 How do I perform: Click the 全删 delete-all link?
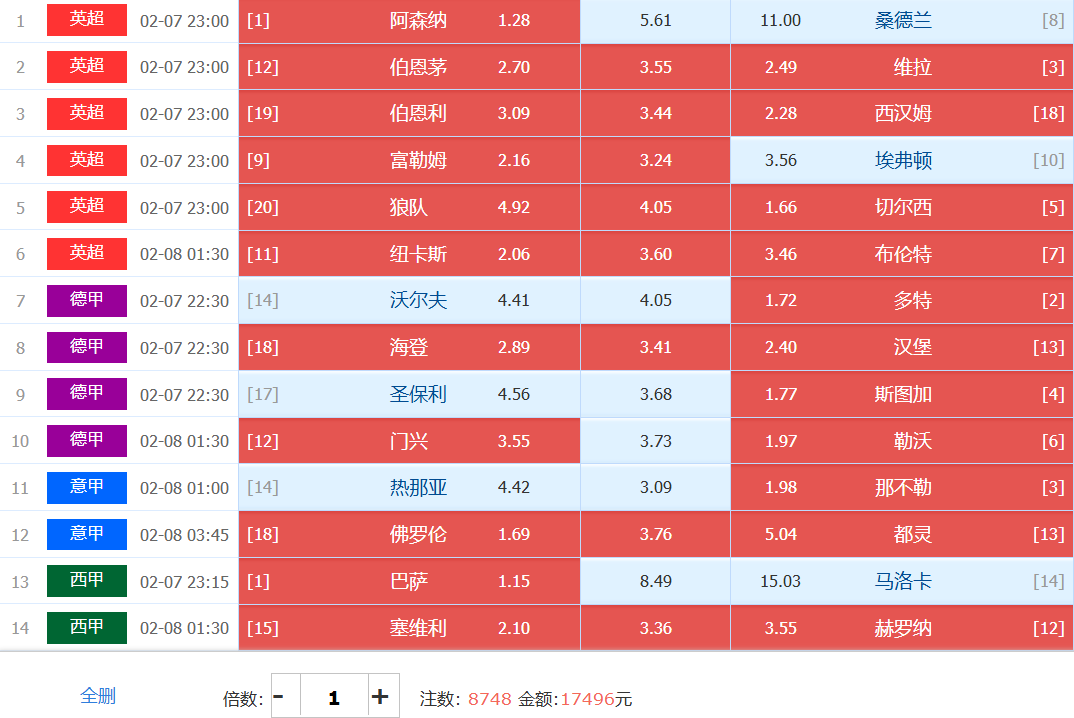[98, 696]
